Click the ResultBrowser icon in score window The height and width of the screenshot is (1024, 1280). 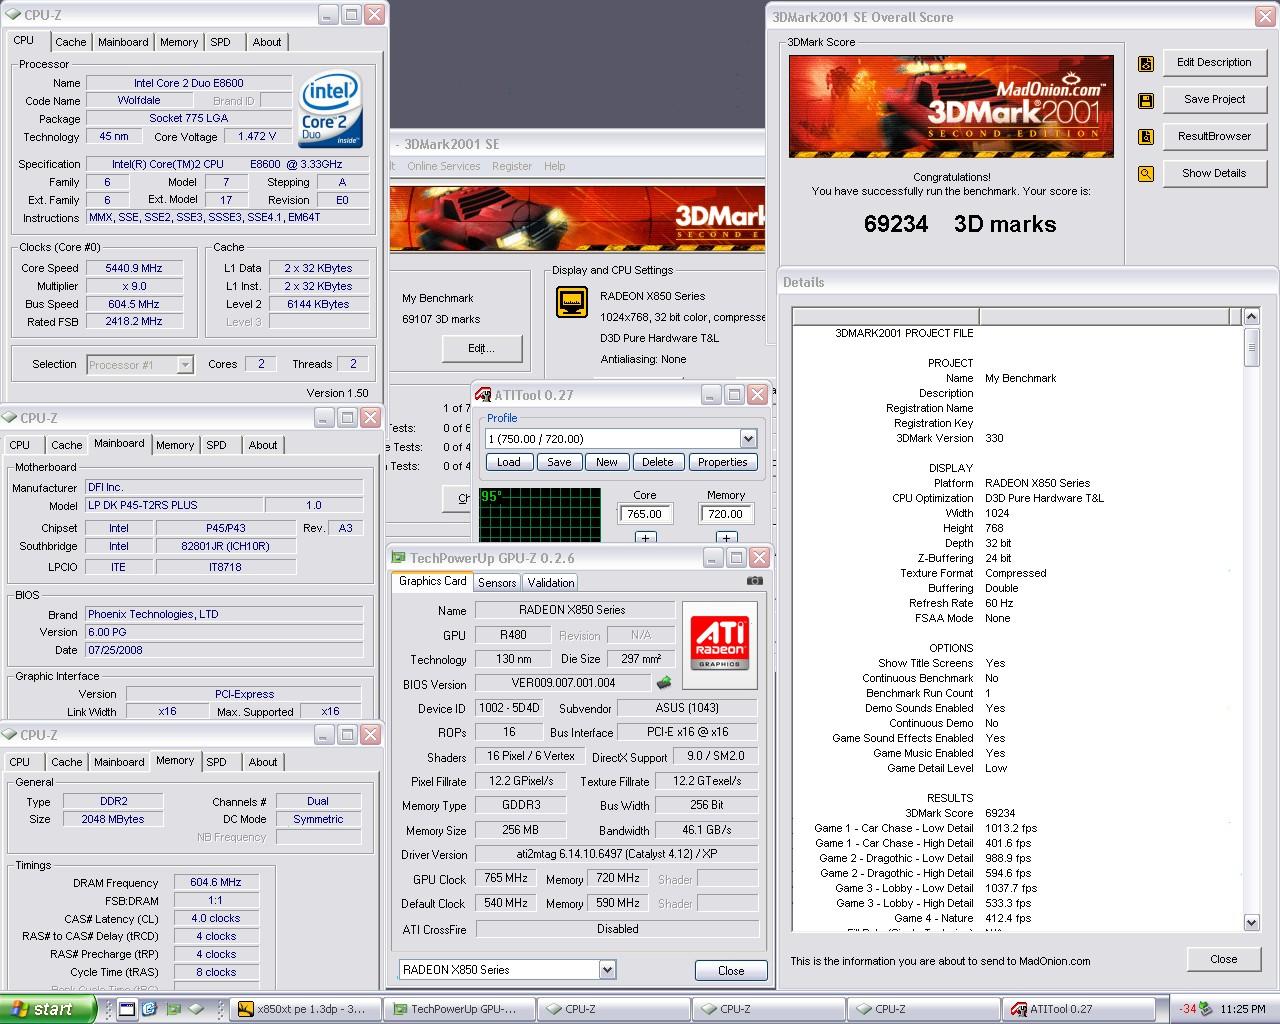point(1146,137)
